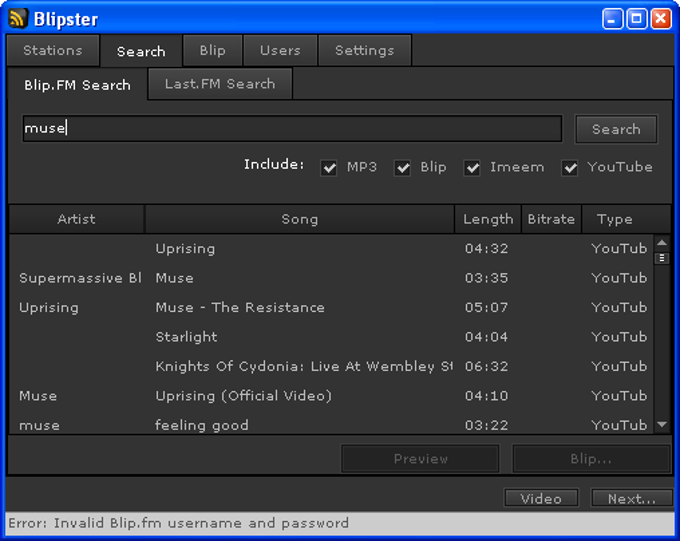Click the invalid username error status message
Viewport: 680px width, 541px height.
(x=178, y=523)
